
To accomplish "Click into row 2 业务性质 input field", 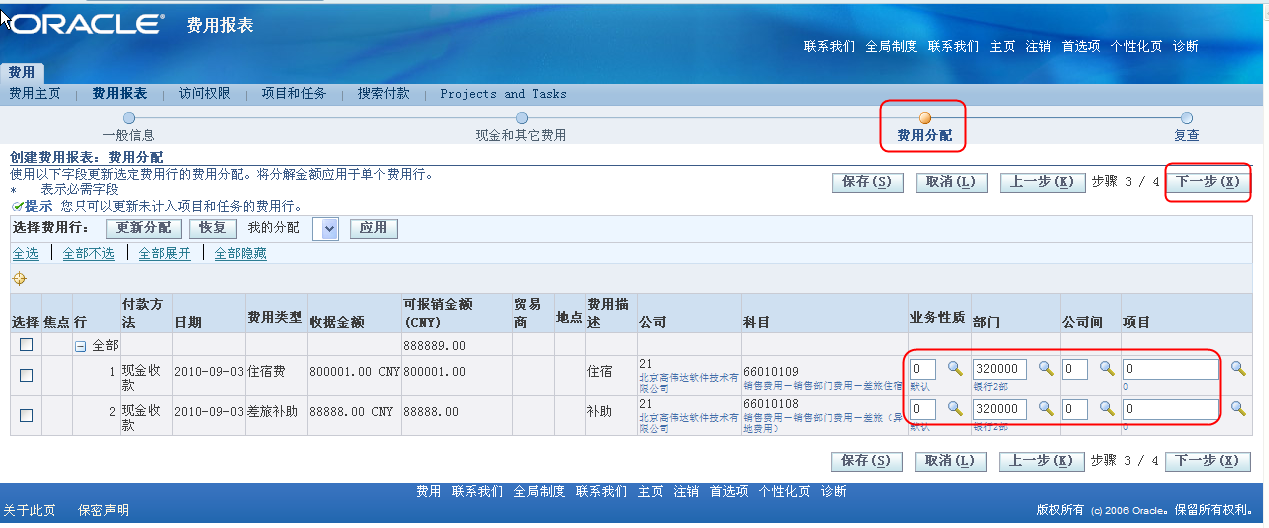I will 923,409.
